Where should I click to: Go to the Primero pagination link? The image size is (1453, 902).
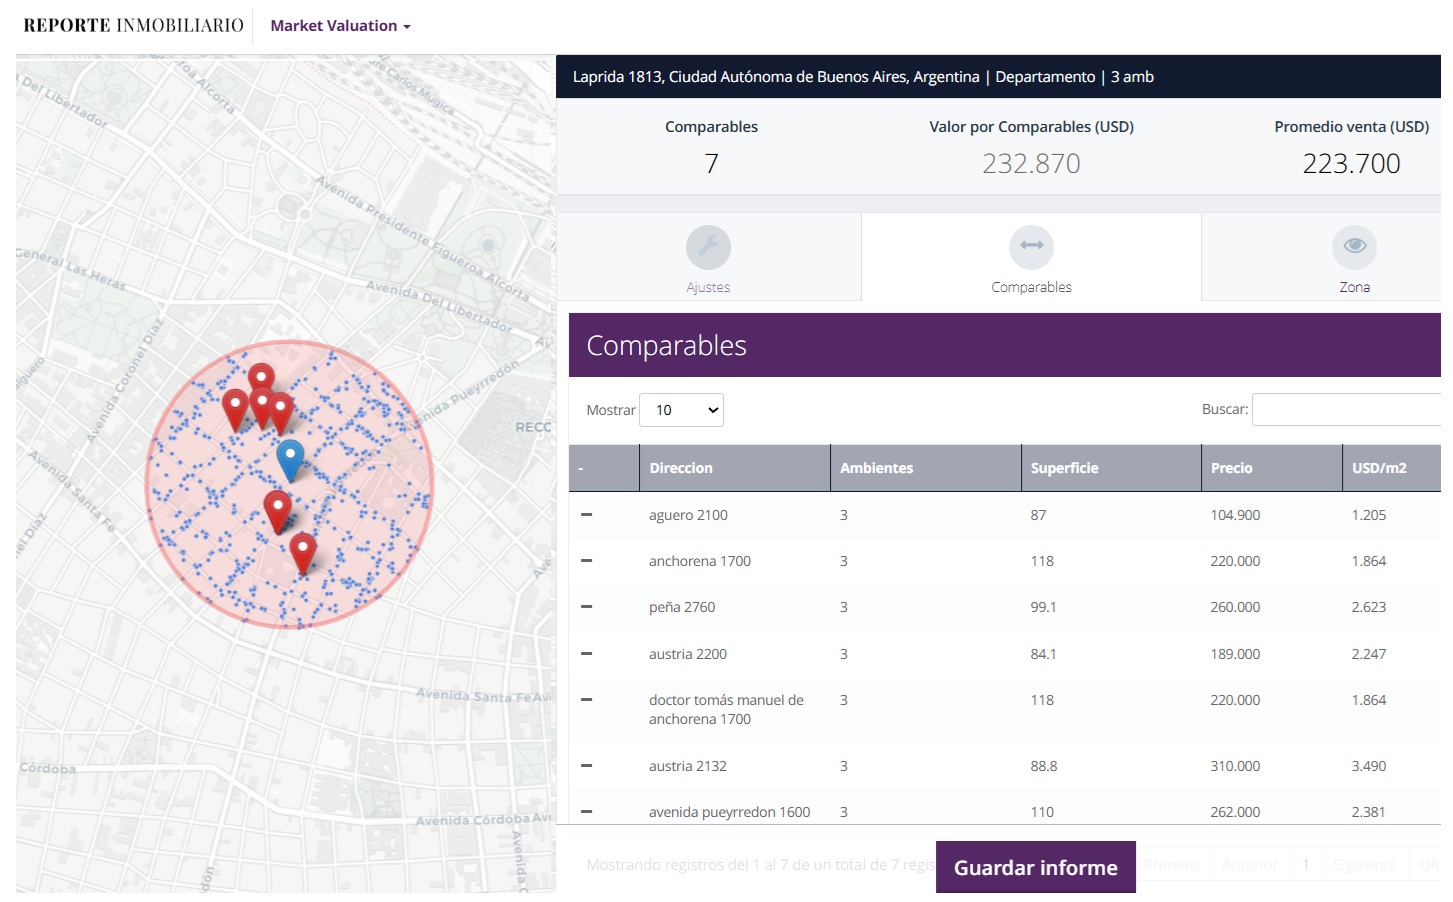click(x=1171, y=865)
